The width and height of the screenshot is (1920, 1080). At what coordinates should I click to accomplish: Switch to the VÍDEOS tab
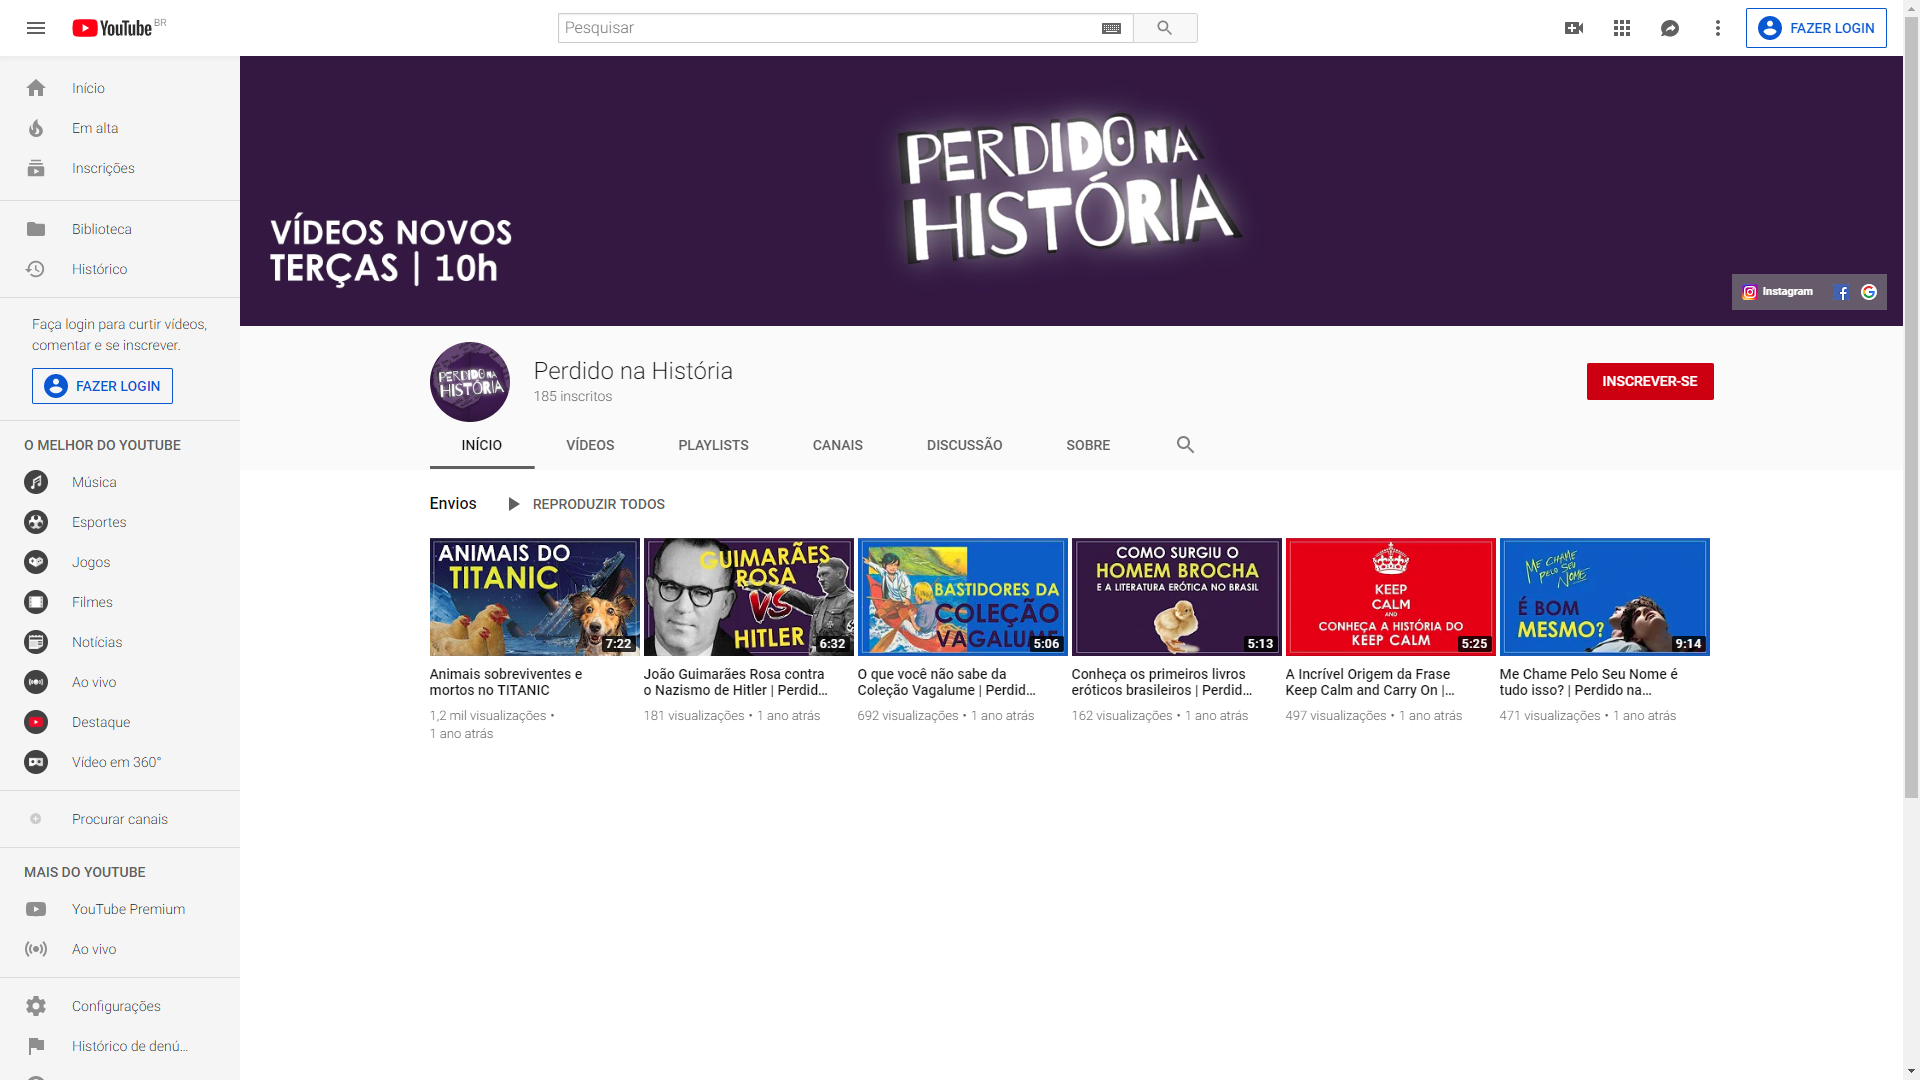click(x=590, y=445)
